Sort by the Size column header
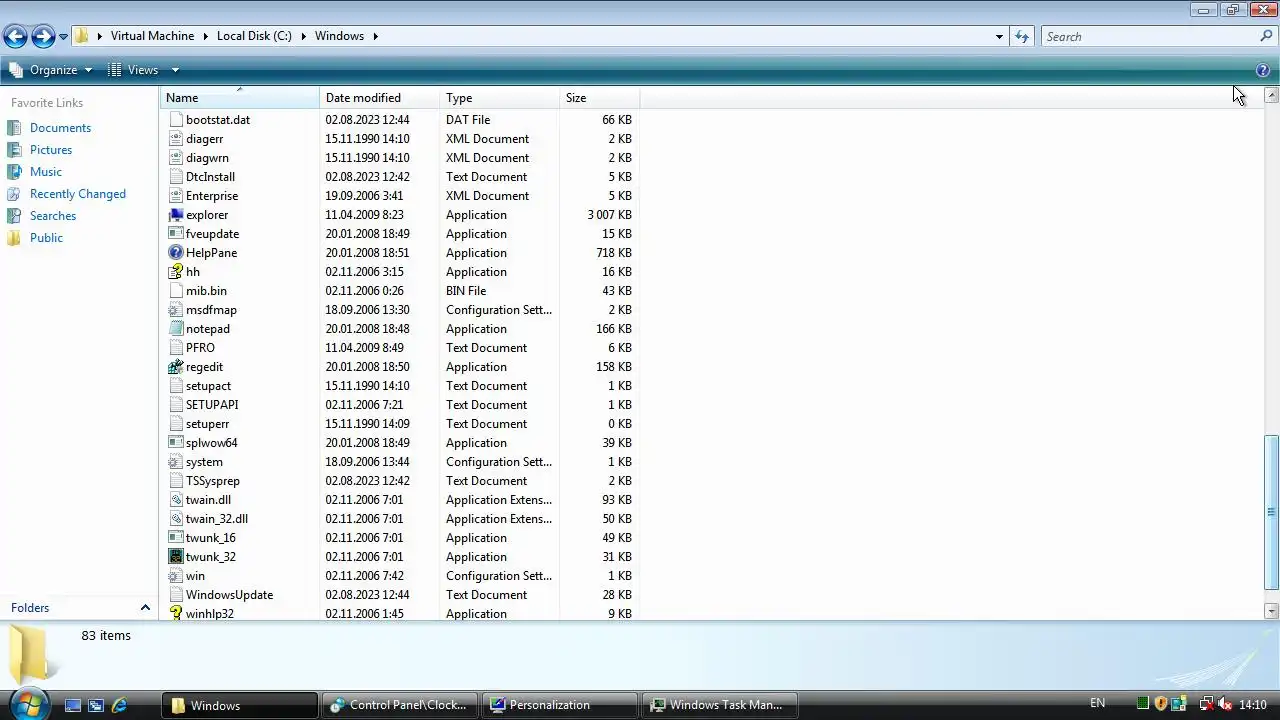The height and width of the screenshot is (720, 1280). point(600,98)
